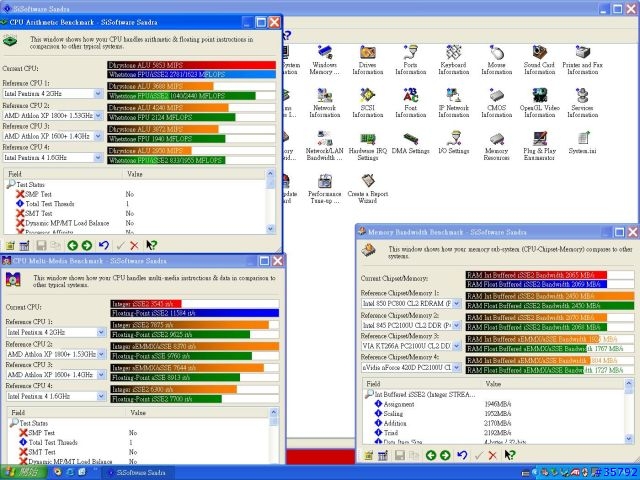Image resolution: width=640 pixels, height=480 pixels.
Task: Click scroll down arrow in CPU Arithmetic list
Action: 270,229
